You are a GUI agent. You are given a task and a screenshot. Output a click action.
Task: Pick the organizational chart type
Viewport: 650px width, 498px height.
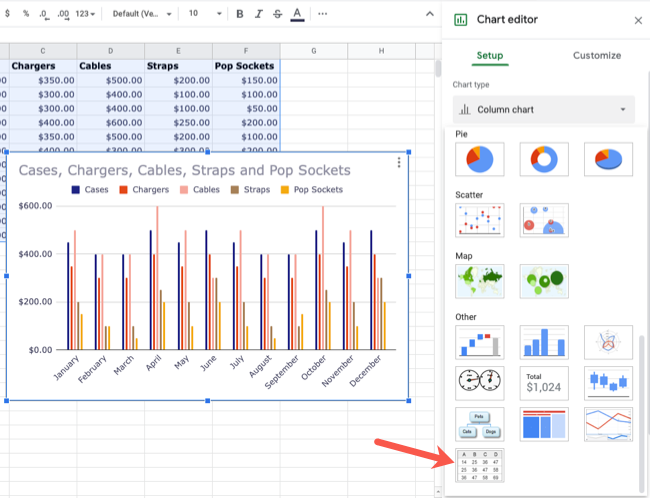[x=480, y=423]
